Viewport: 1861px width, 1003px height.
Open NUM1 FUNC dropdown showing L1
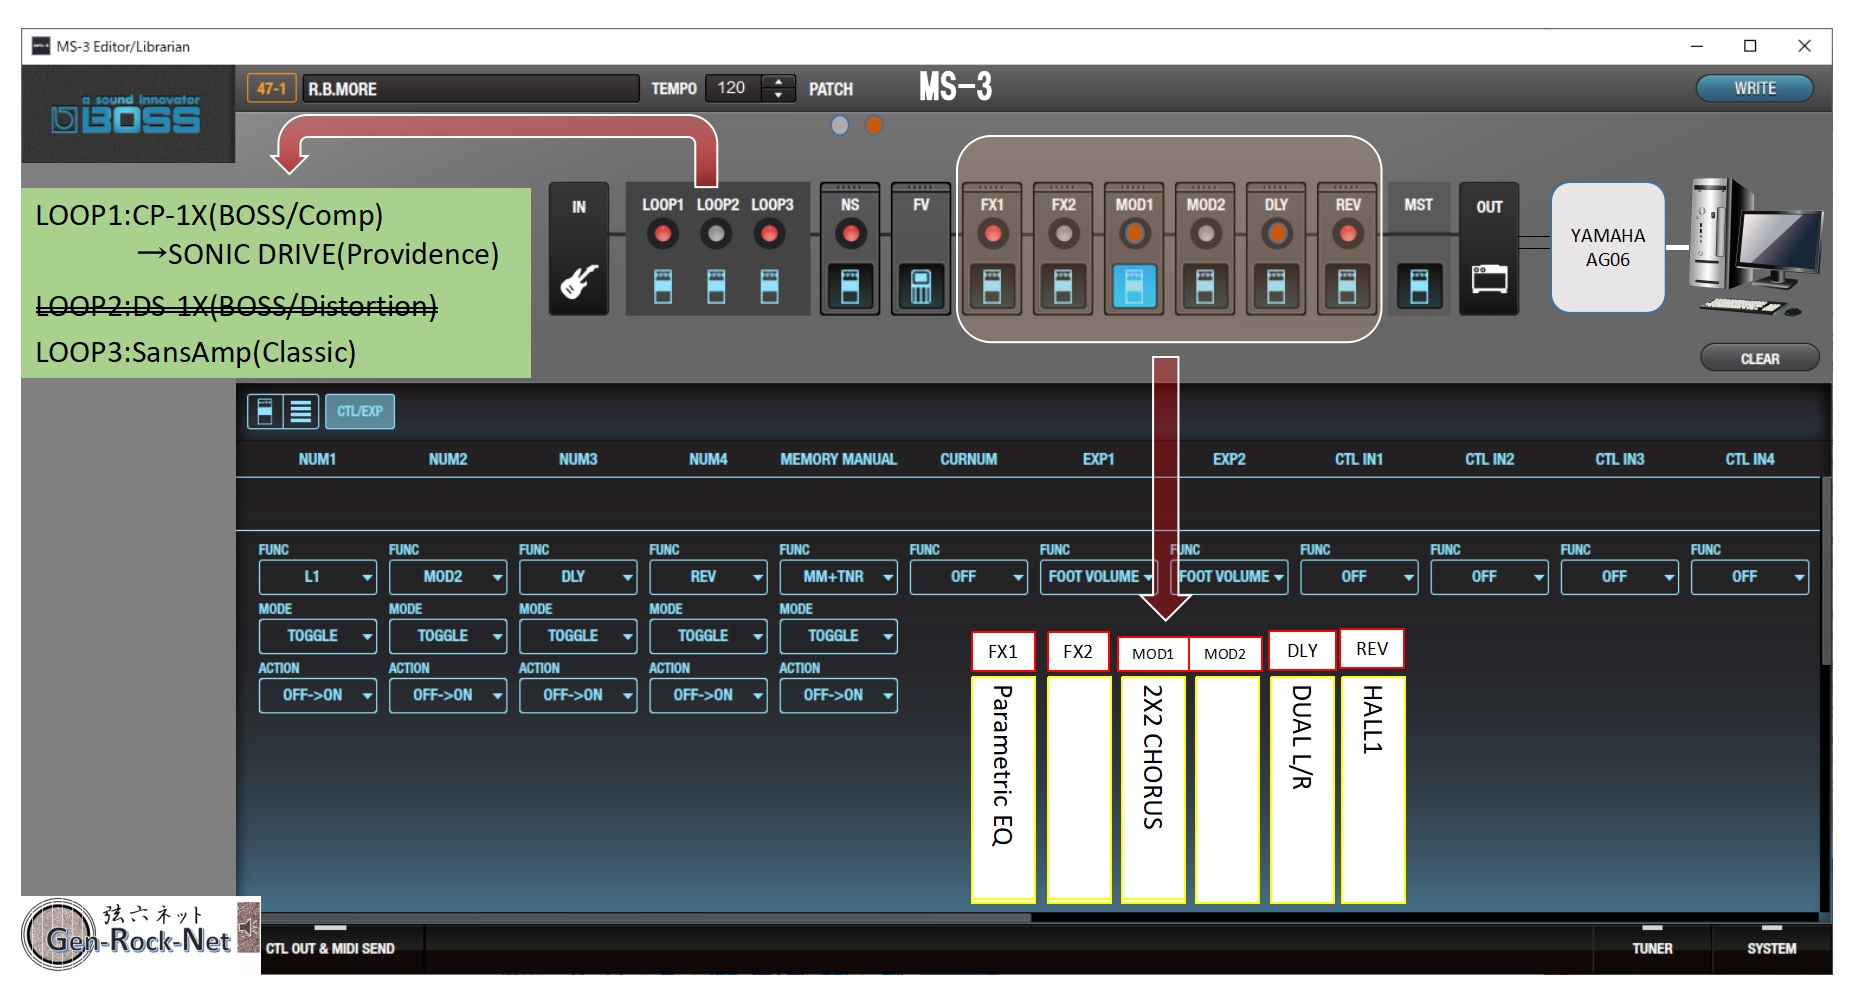[318, 577]
